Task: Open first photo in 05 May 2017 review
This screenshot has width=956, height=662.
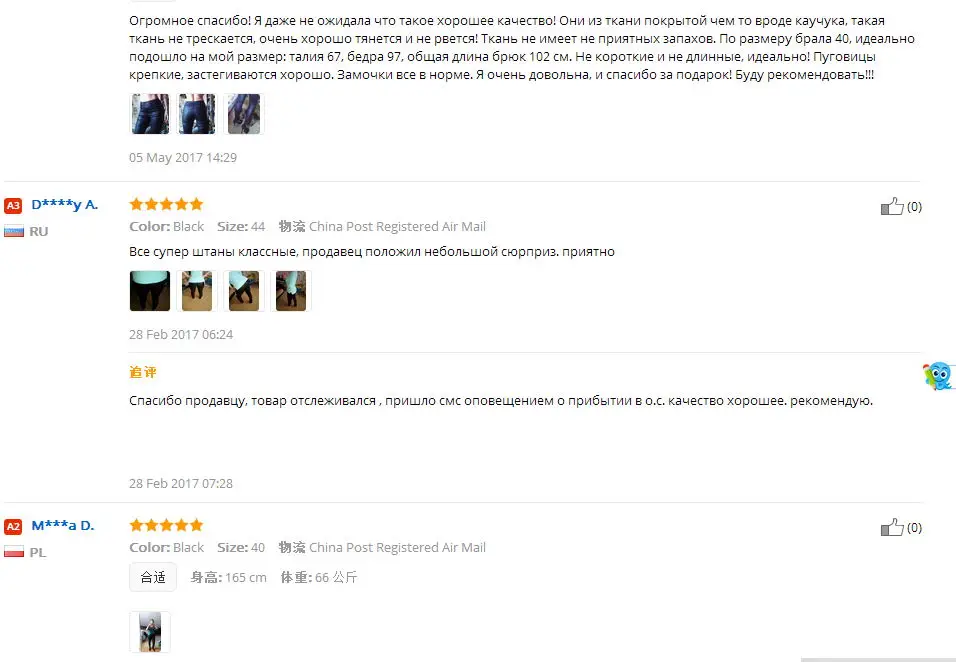Action: point(150,114)
